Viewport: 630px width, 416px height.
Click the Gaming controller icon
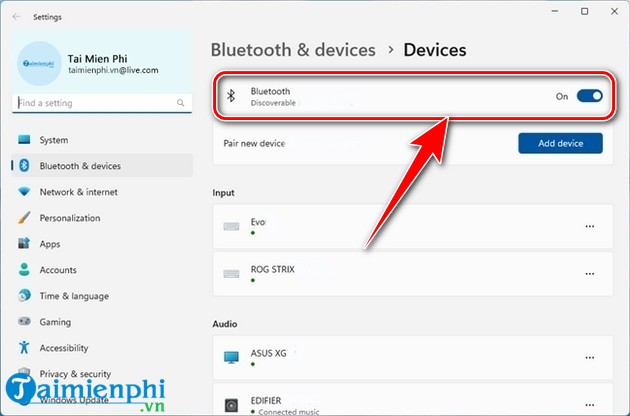[x=24, y=322]
